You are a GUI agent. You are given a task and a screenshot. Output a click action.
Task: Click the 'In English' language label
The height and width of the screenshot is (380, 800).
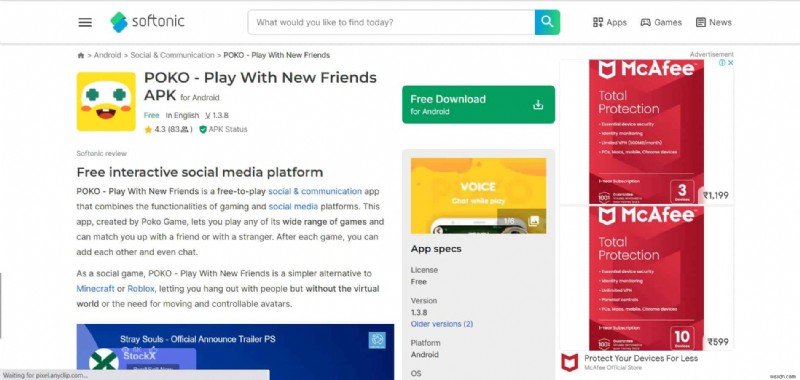point(182,116)
